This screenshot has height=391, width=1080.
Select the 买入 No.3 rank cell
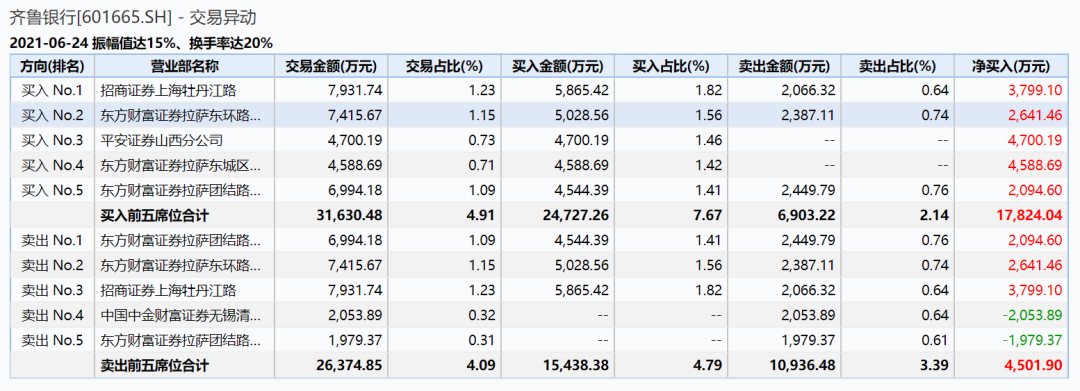pos(52,140)
